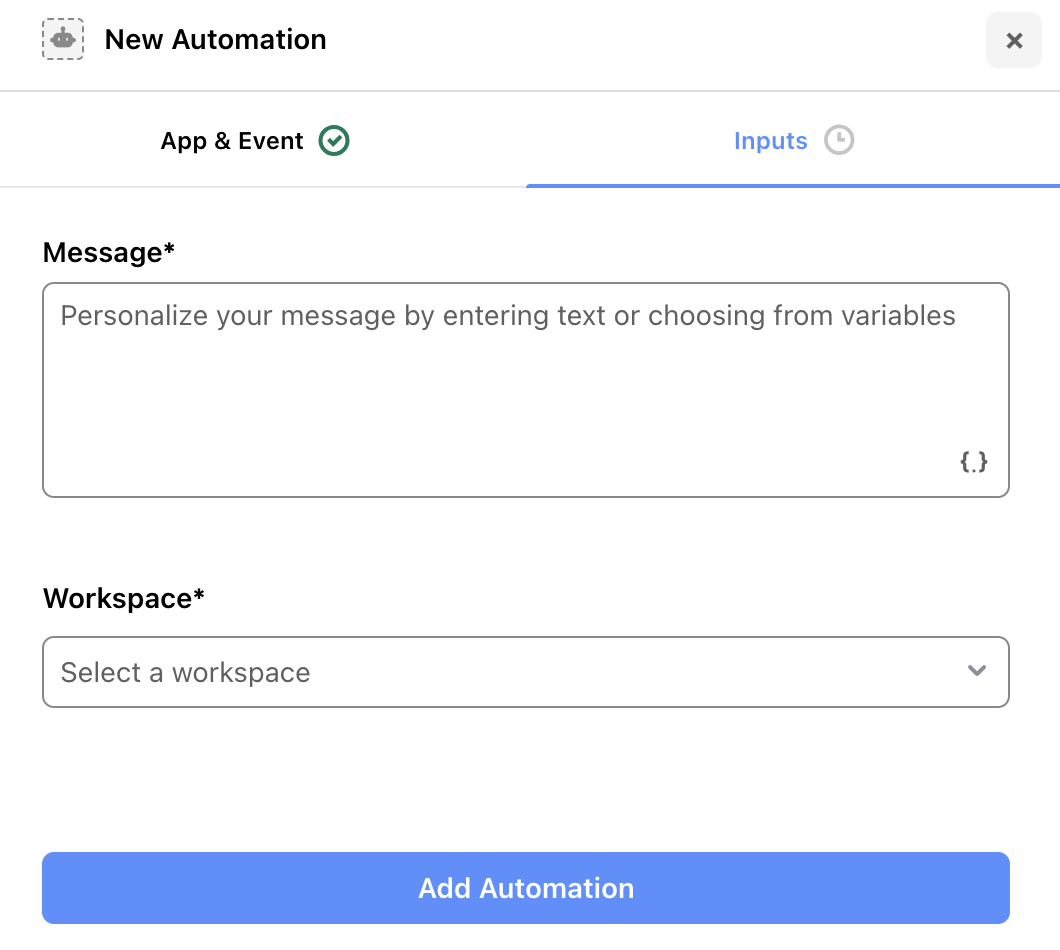The image size is (1060, 950).
Task: Click the blue underline beneath the Inputs tab
Action: (x=793, y=186)
